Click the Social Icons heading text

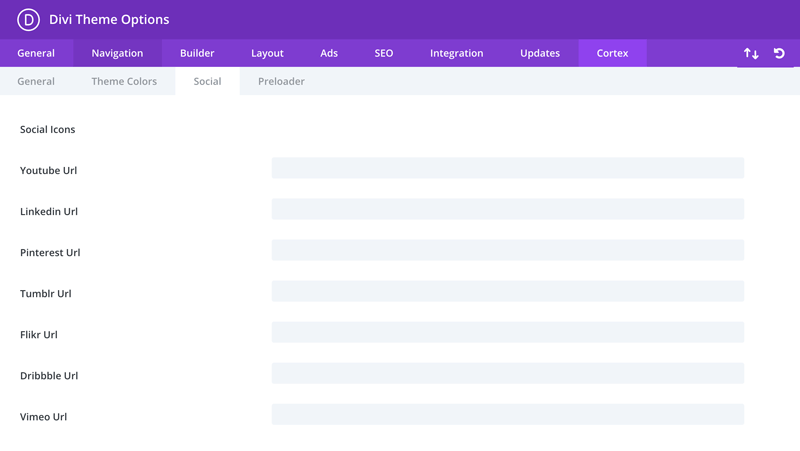click(x=47, y=130)
